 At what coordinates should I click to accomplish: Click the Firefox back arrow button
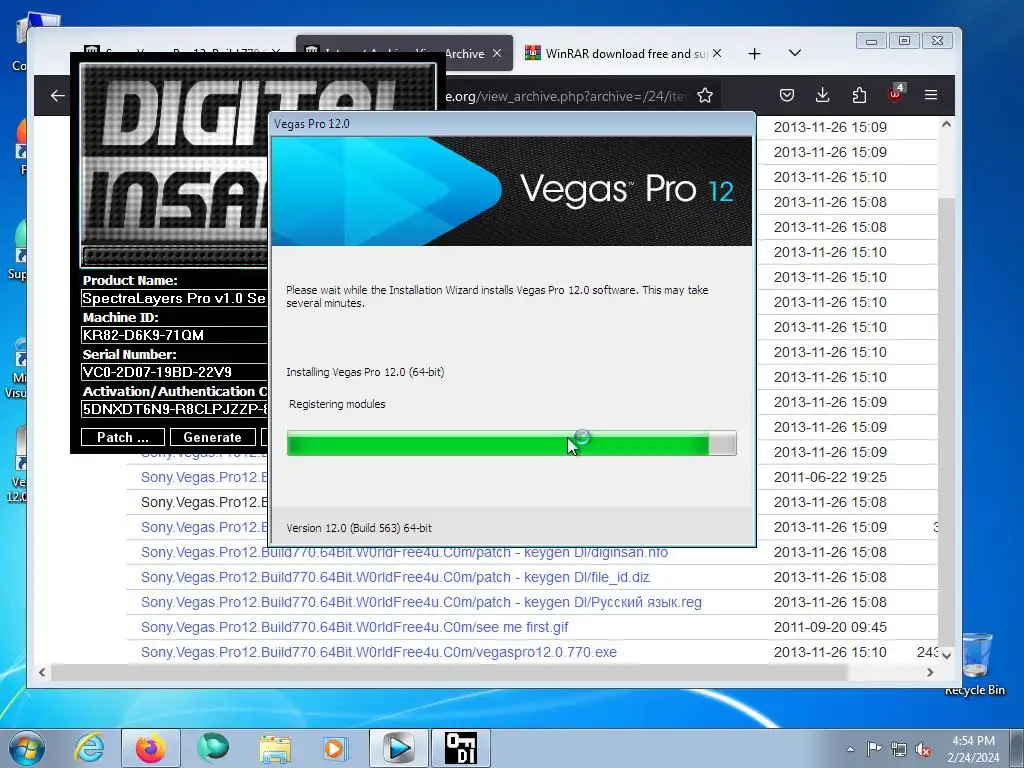(57, 96)
